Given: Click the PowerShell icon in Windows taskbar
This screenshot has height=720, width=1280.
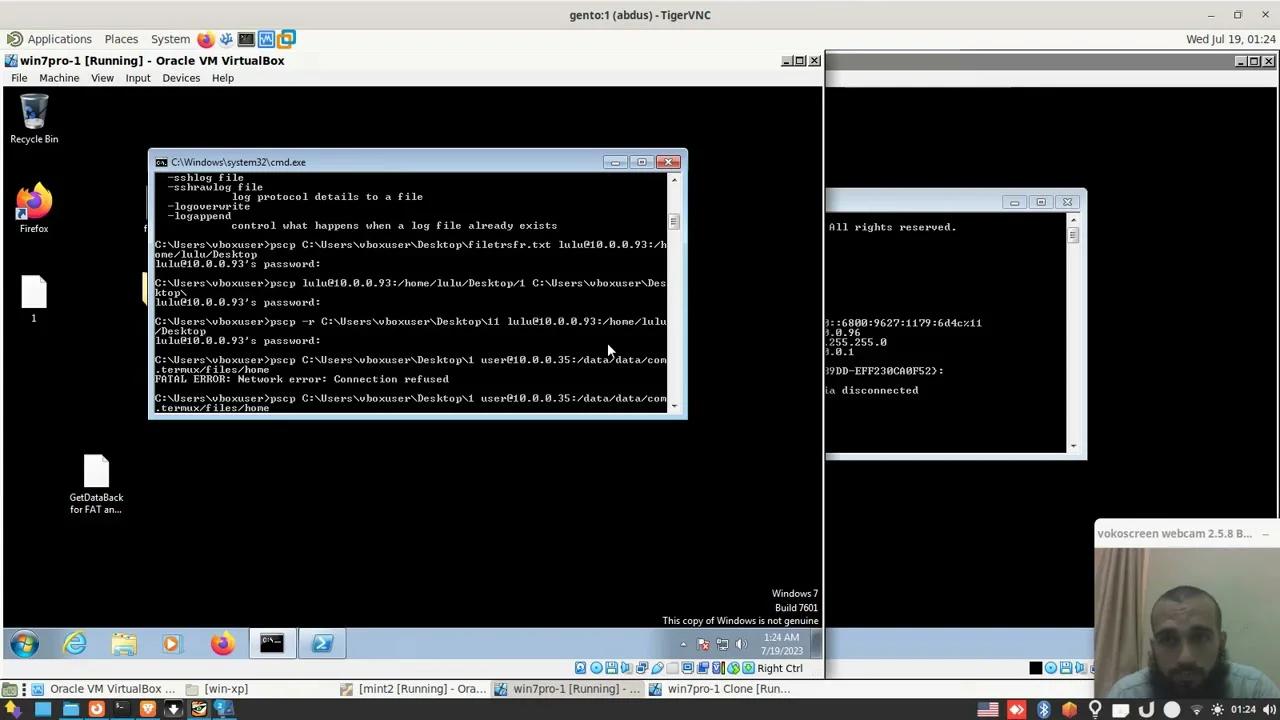Looking at the screenshot, I should (322, 644).
